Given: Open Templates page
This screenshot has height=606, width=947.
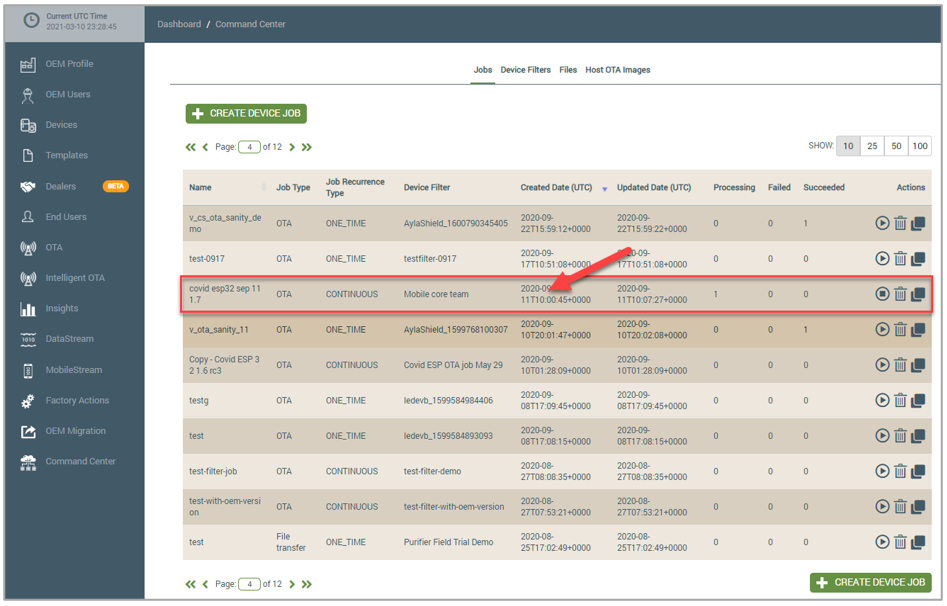Looking at the screenshot, I should coord(66,155).
